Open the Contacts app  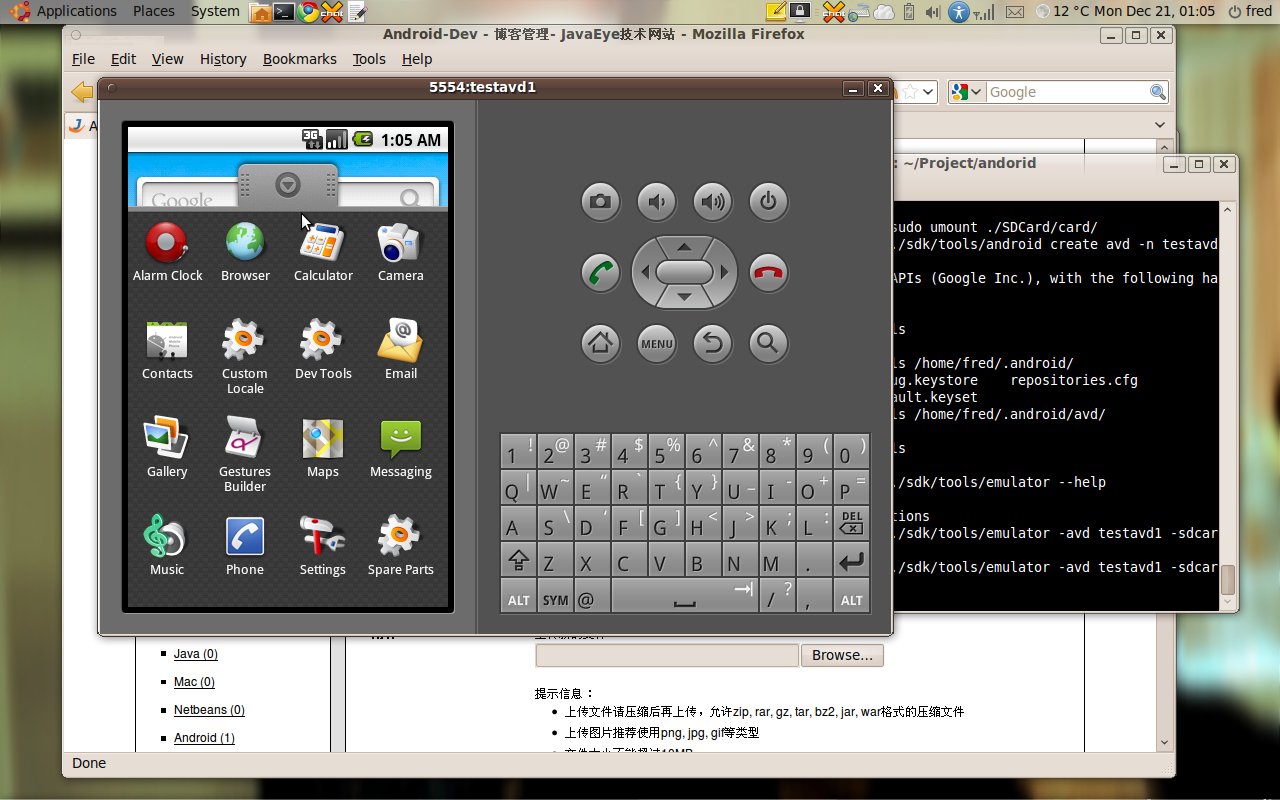pos(167,350)
